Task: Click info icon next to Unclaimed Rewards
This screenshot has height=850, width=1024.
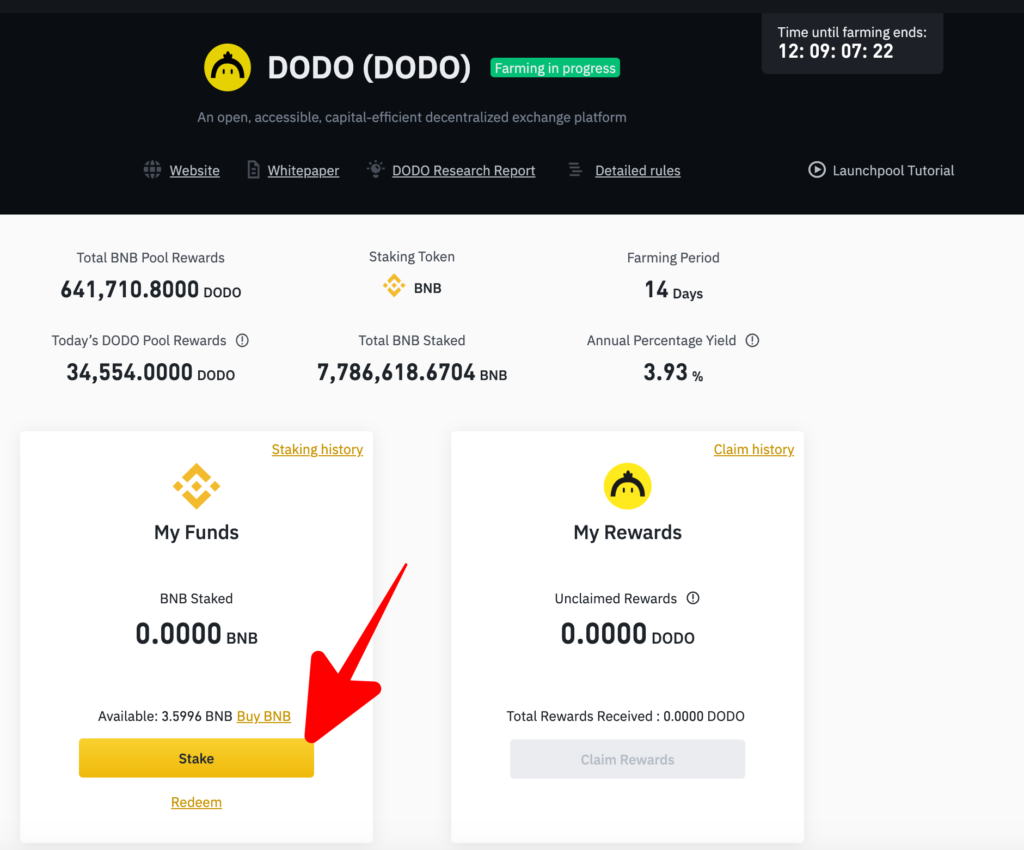Action: coord(693,599)
